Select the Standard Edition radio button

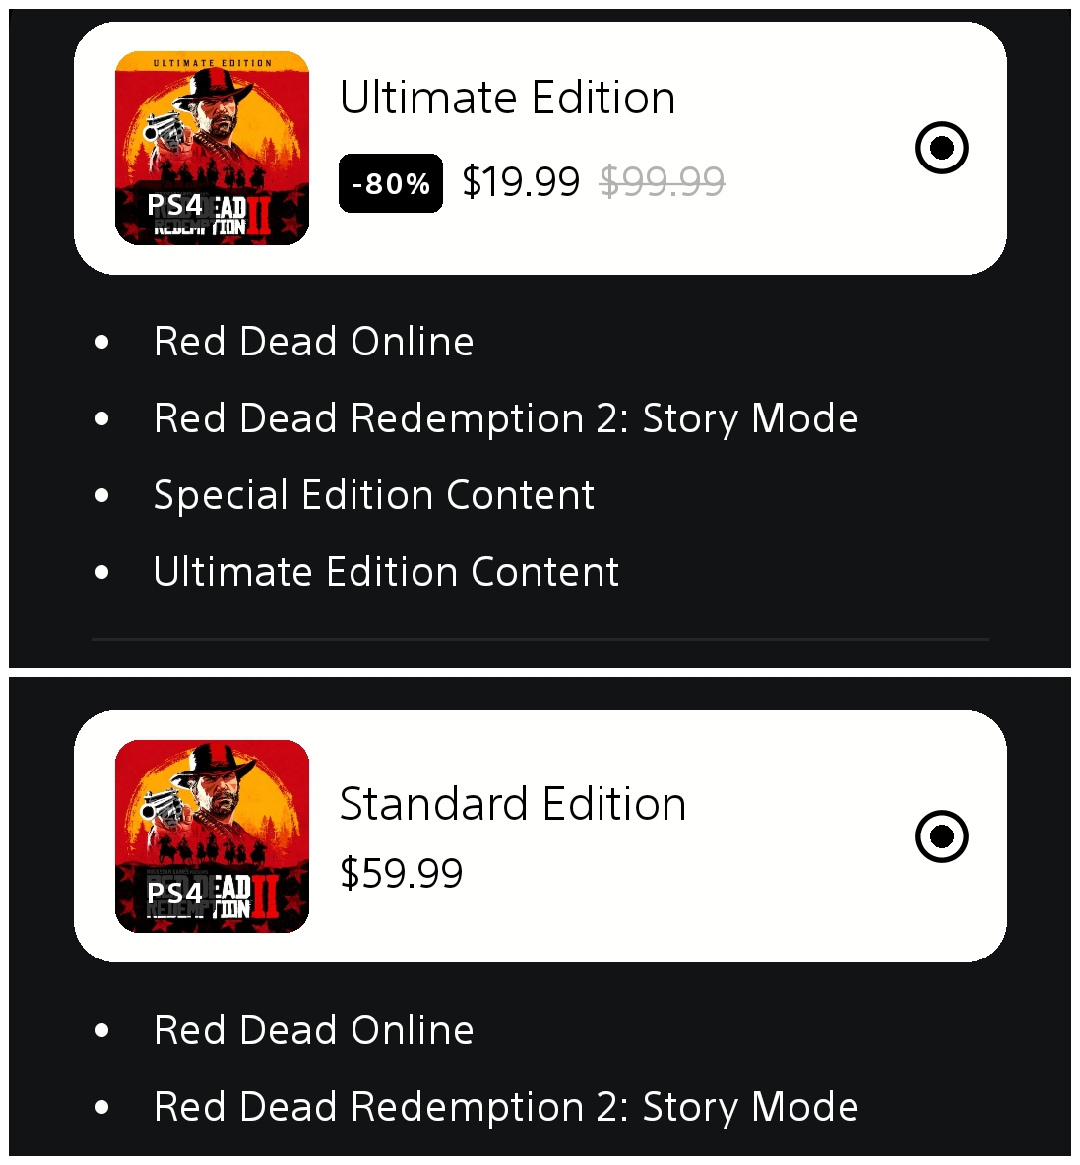(x=941, y=836)
